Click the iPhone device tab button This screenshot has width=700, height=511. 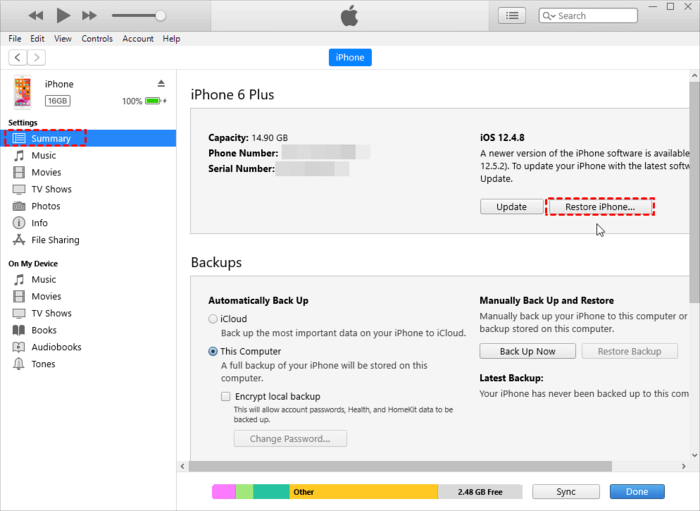[x=350, y=58]
